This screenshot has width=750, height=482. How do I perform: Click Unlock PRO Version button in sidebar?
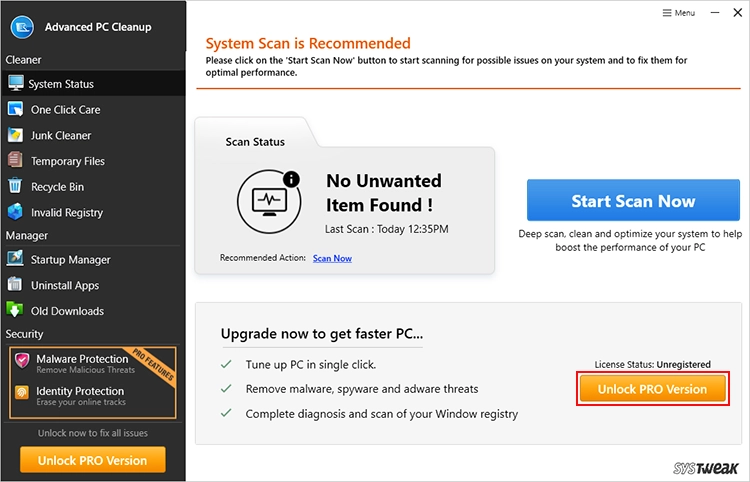[x=93, y=460]
